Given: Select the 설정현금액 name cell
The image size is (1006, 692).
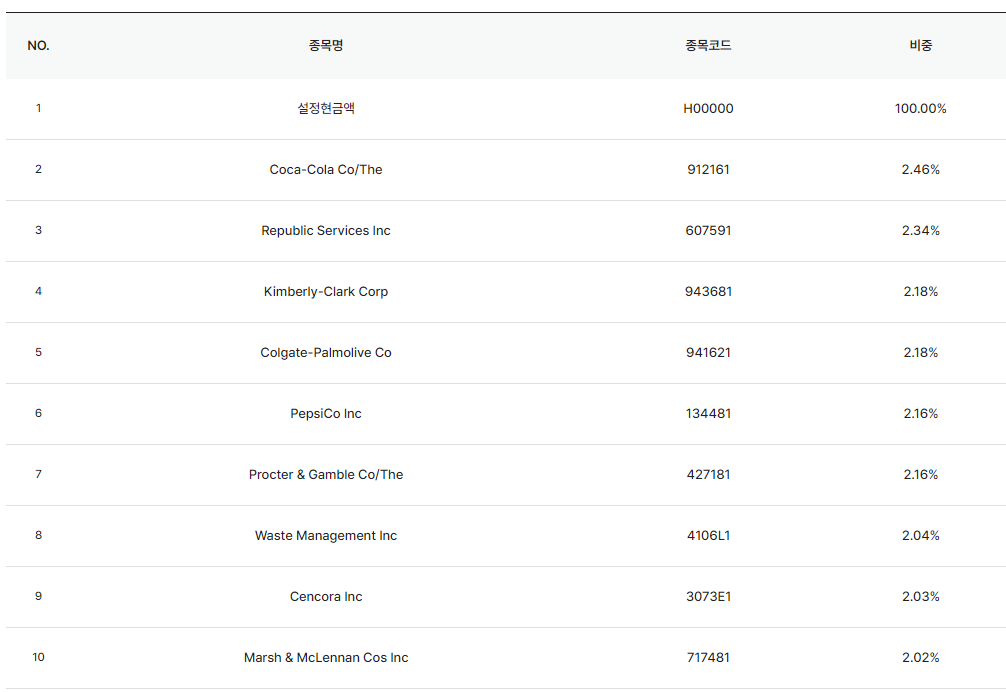Looking at the screenshot, I should tap(326, 108).
